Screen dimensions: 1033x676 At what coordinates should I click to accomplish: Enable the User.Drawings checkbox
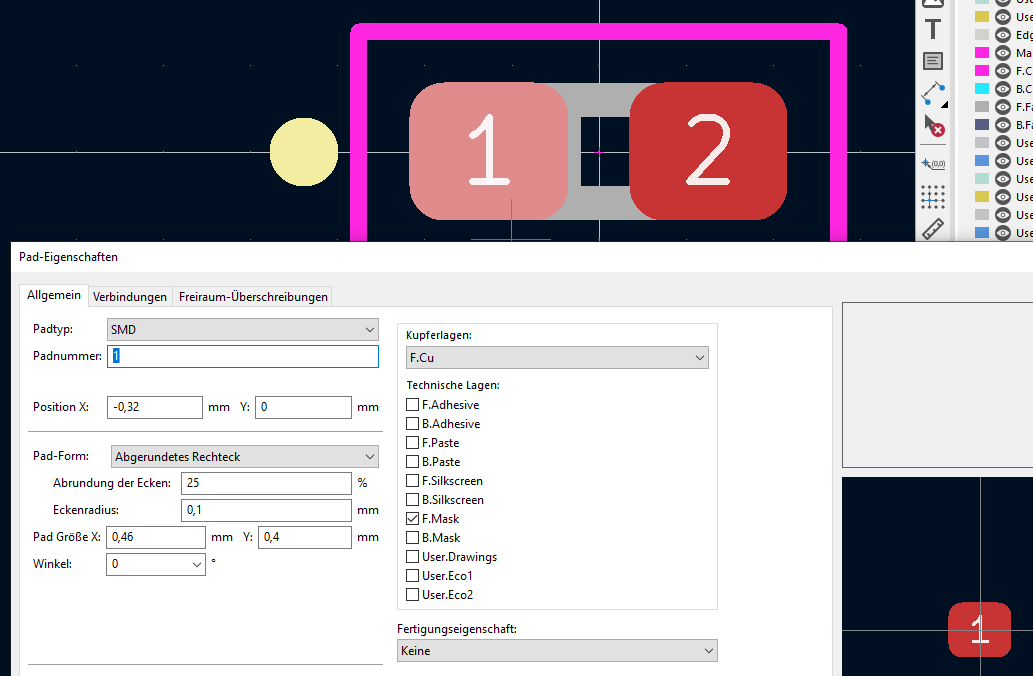pos(412,557)
